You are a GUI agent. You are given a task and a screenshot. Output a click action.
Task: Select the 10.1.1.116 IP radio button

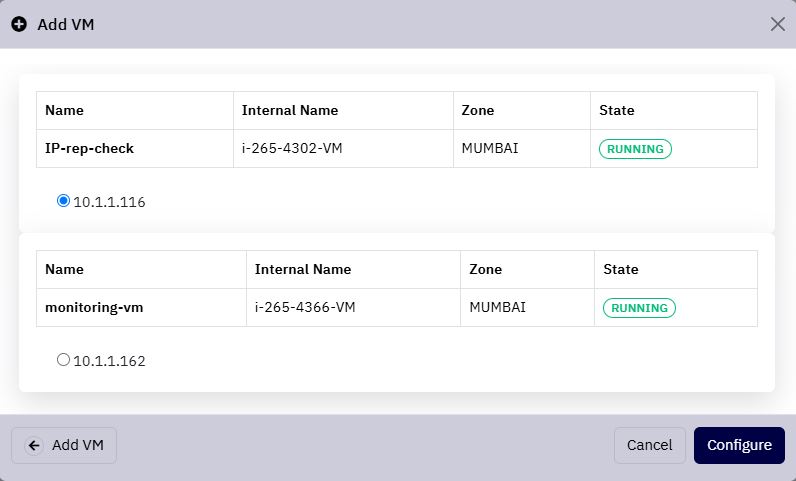click(x=63, y=201)
